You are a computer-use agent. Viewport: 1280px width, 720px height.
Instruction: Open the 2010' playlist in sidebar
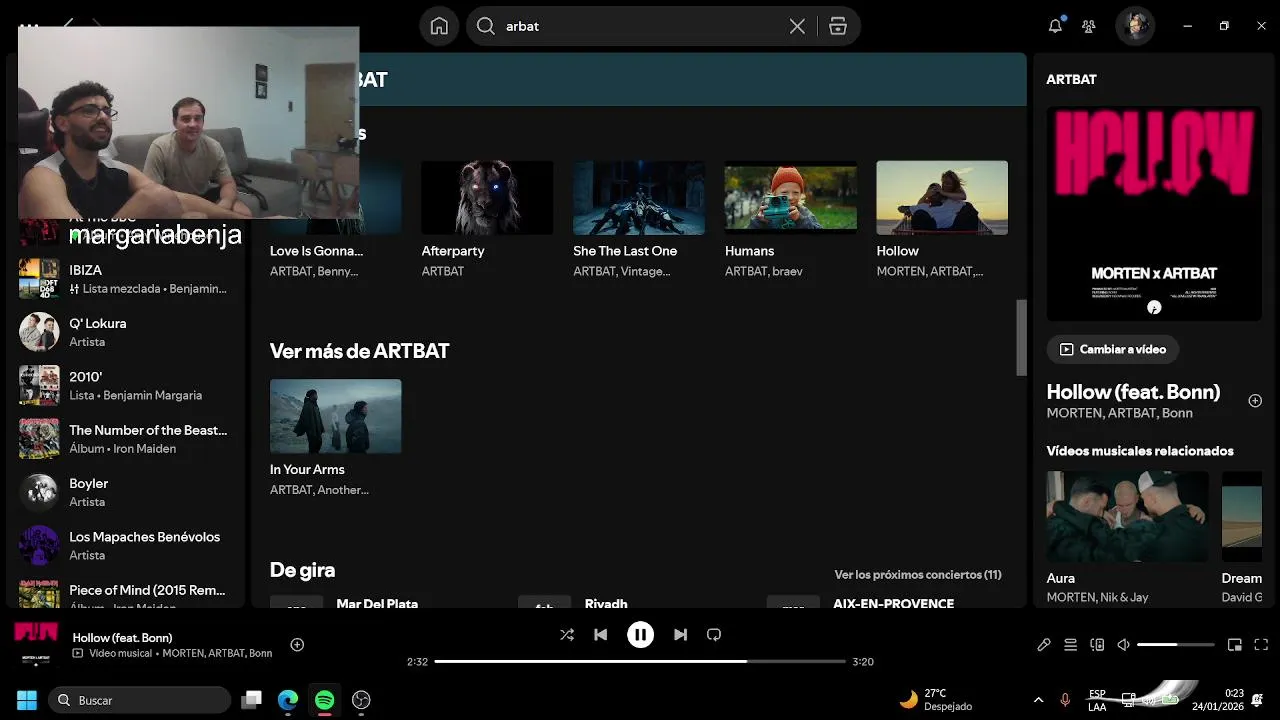[x=126, y=385]
